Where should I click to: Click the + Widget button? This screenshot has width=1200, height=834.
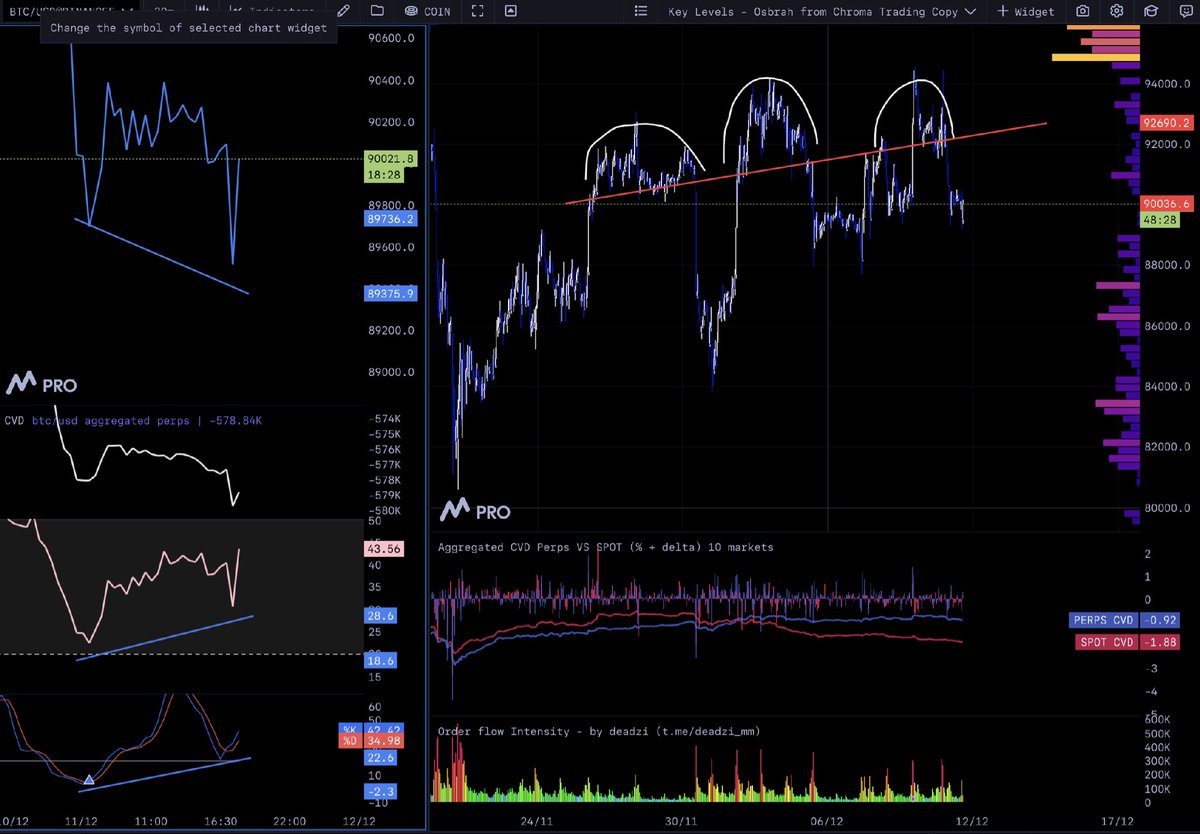tap(1026, 12)
